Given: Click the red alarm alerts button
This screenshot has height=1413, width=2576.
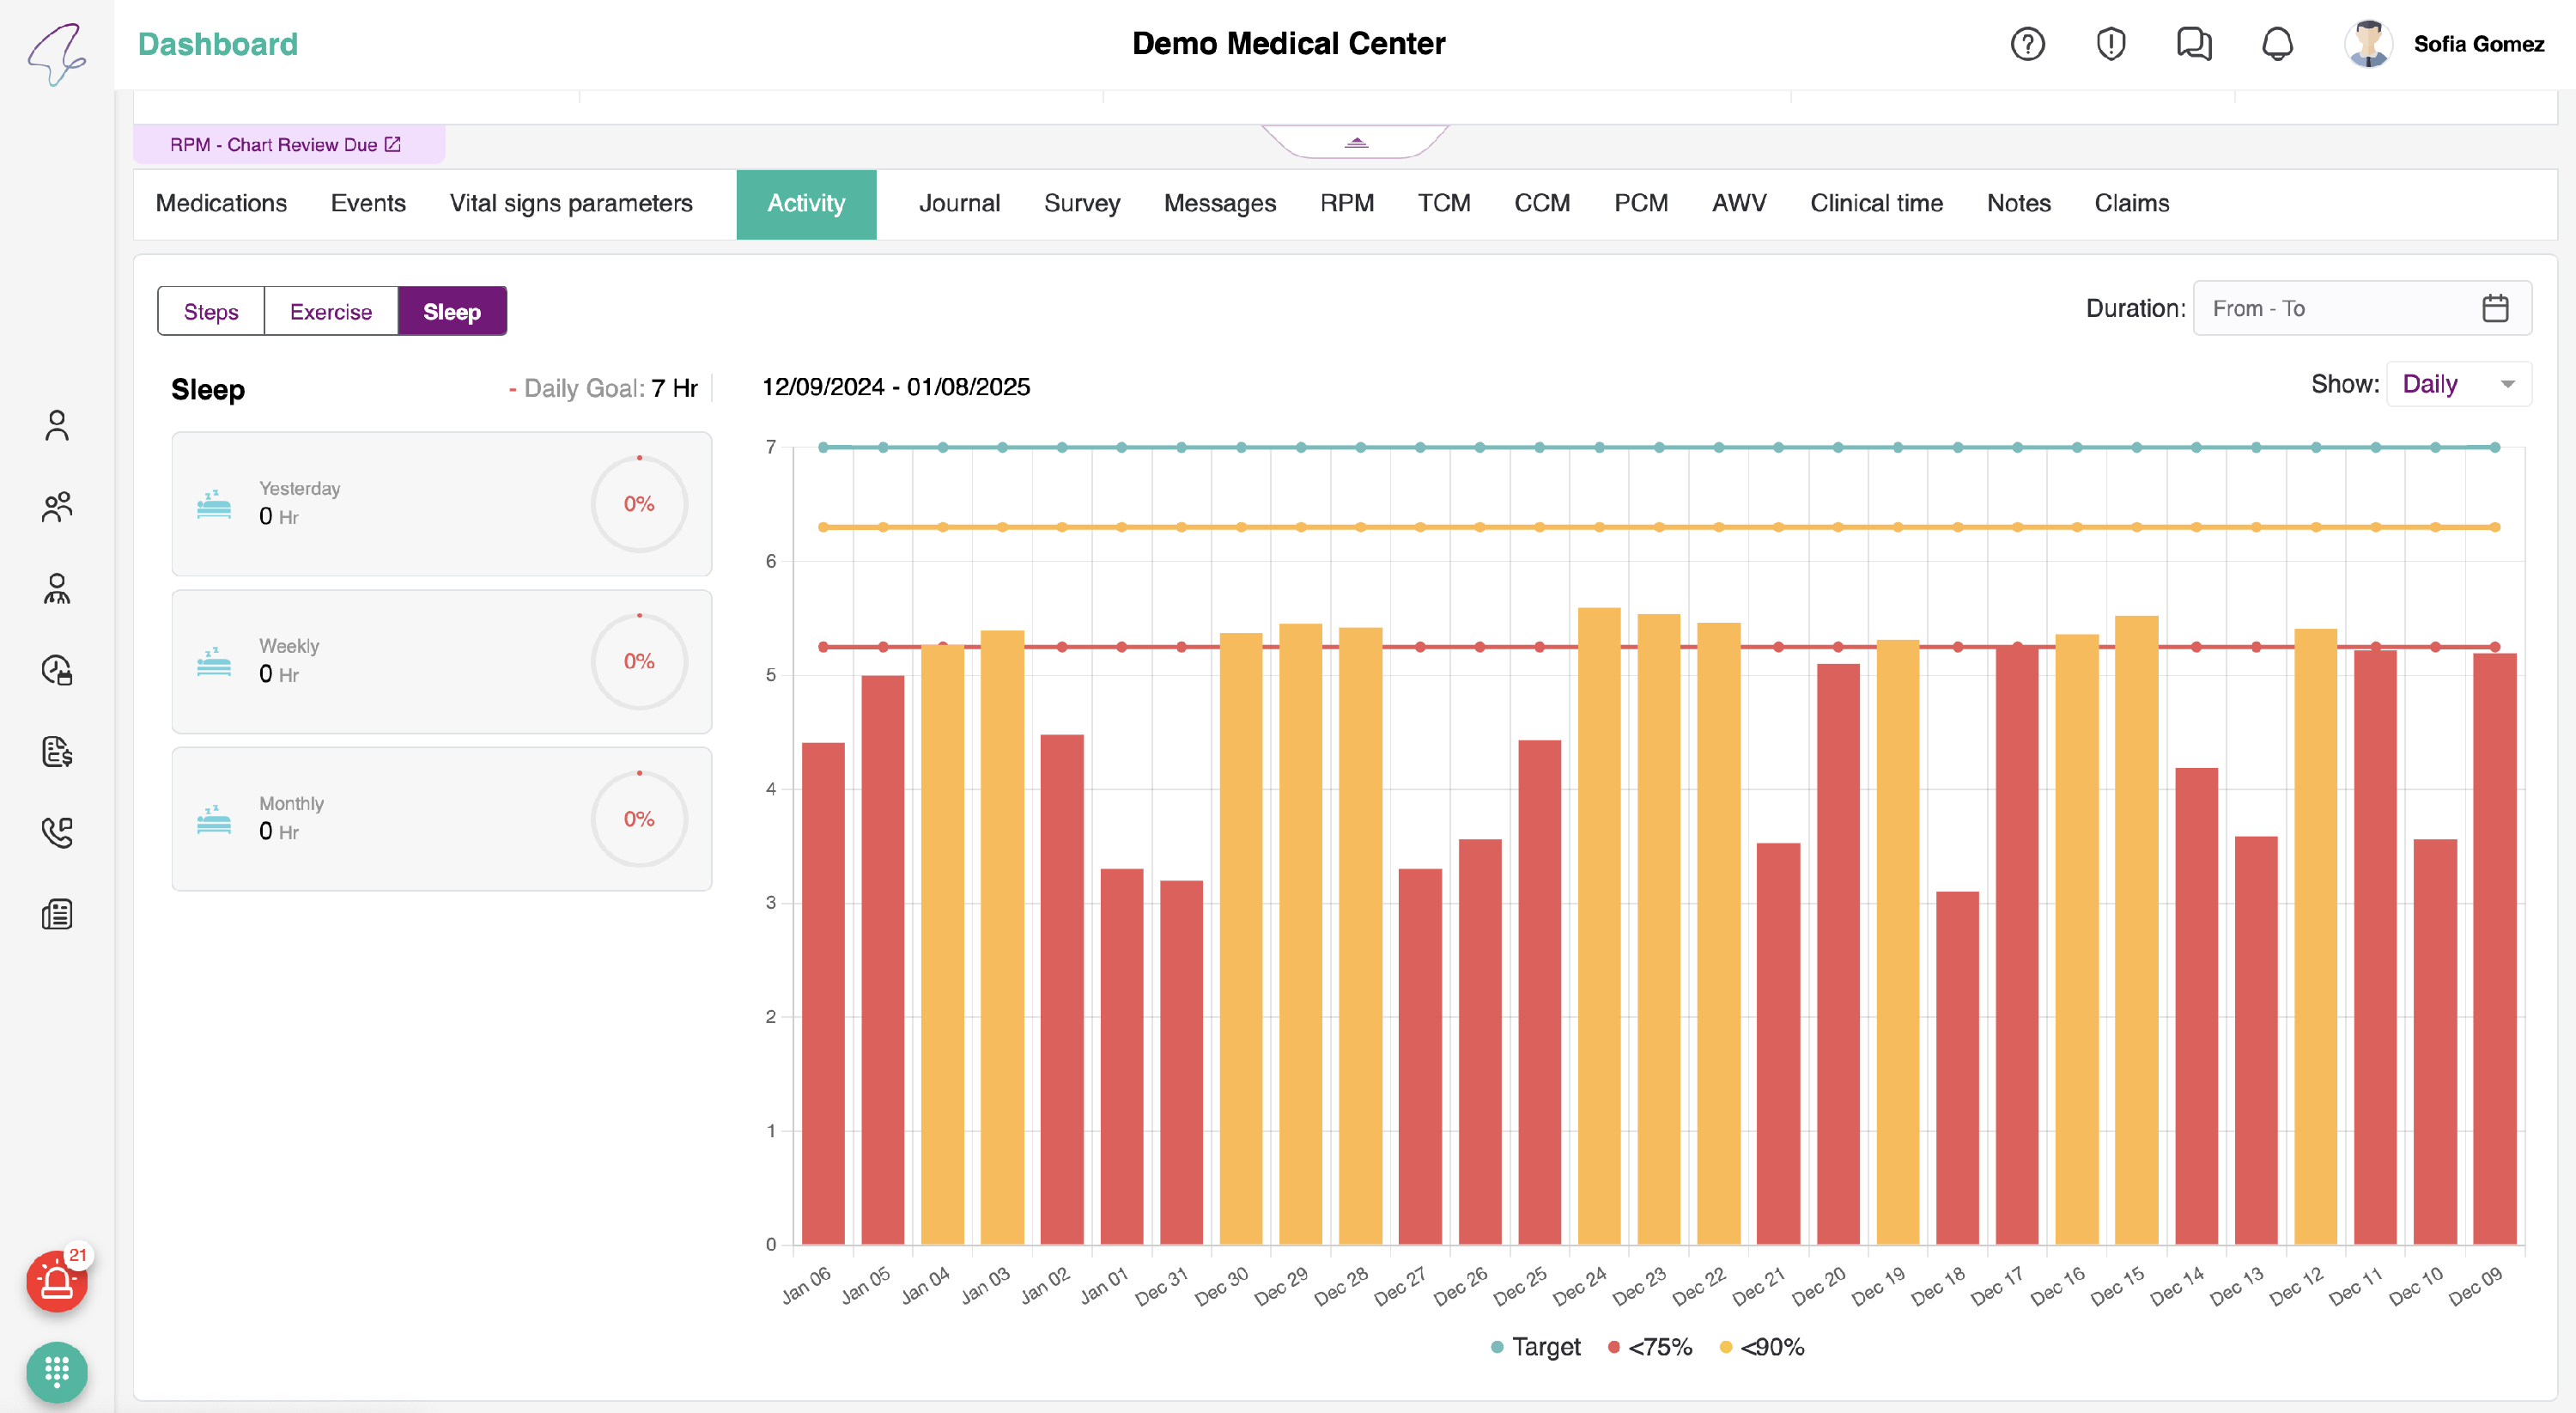Looking at the screenshot, I should pyautogui.click(x=57, y=1281).
